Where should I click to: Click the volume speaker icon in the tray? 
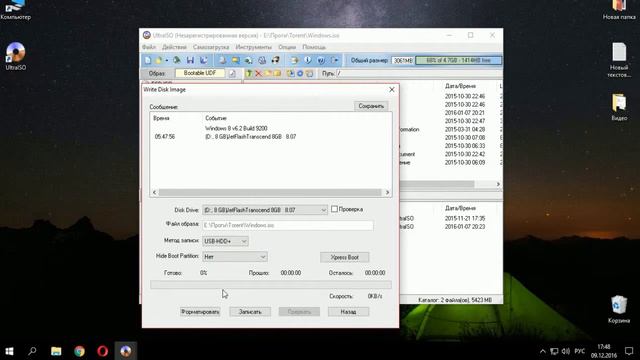tap(566, 351)
